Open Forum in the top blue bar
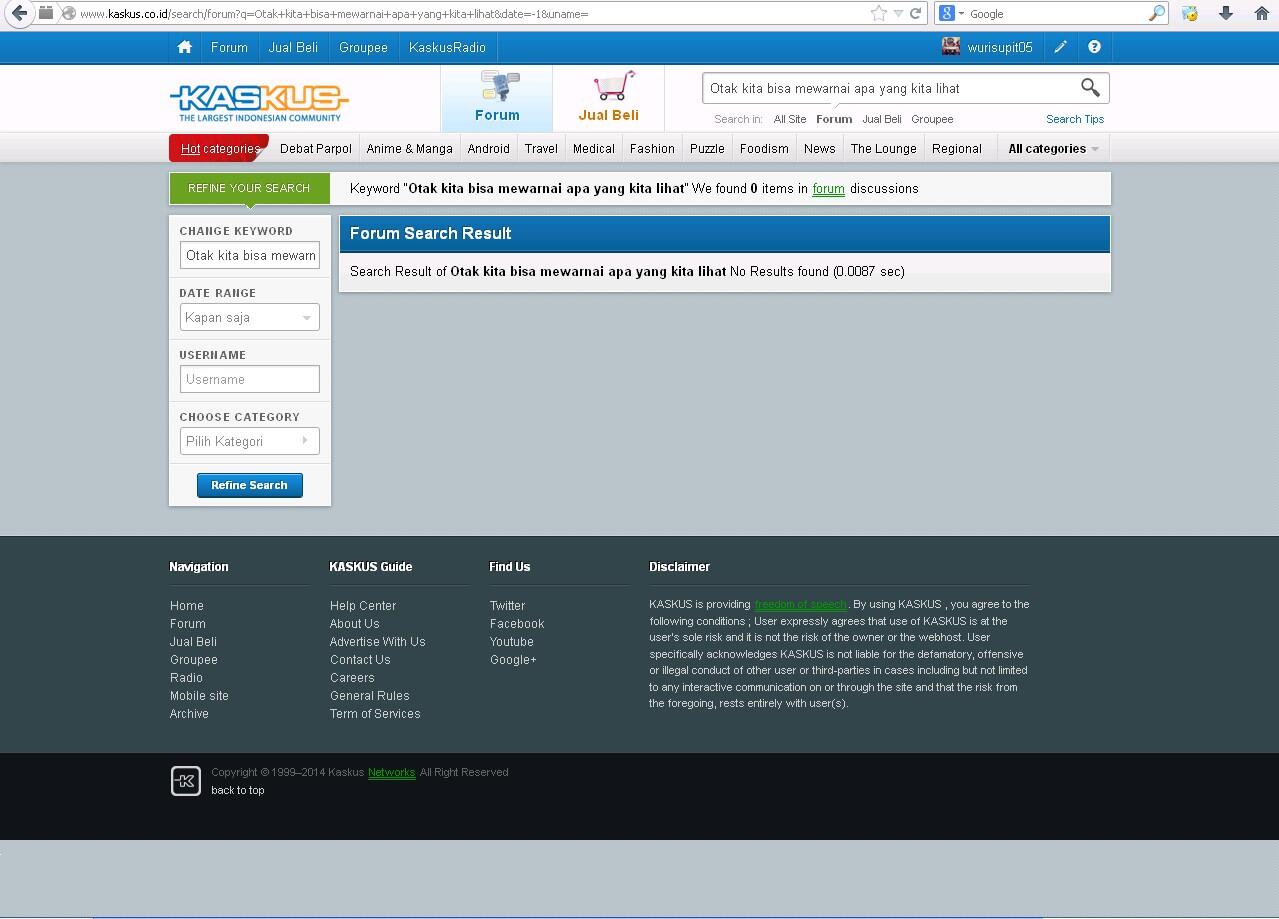 229,47
